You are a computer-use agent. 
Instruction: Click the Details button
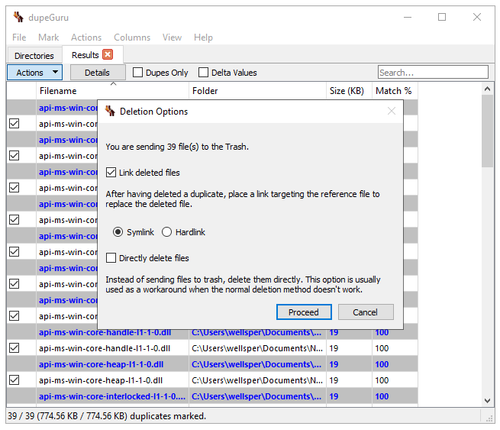click(97, 72)
